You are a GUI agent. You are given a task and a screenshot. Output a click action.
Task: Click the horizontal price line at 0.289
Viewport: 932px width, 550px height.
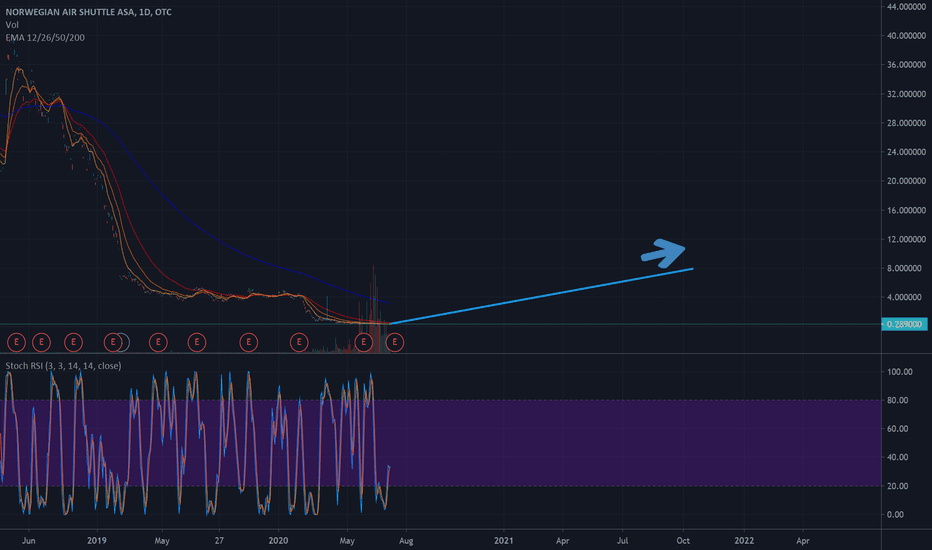tap(440, 324)
